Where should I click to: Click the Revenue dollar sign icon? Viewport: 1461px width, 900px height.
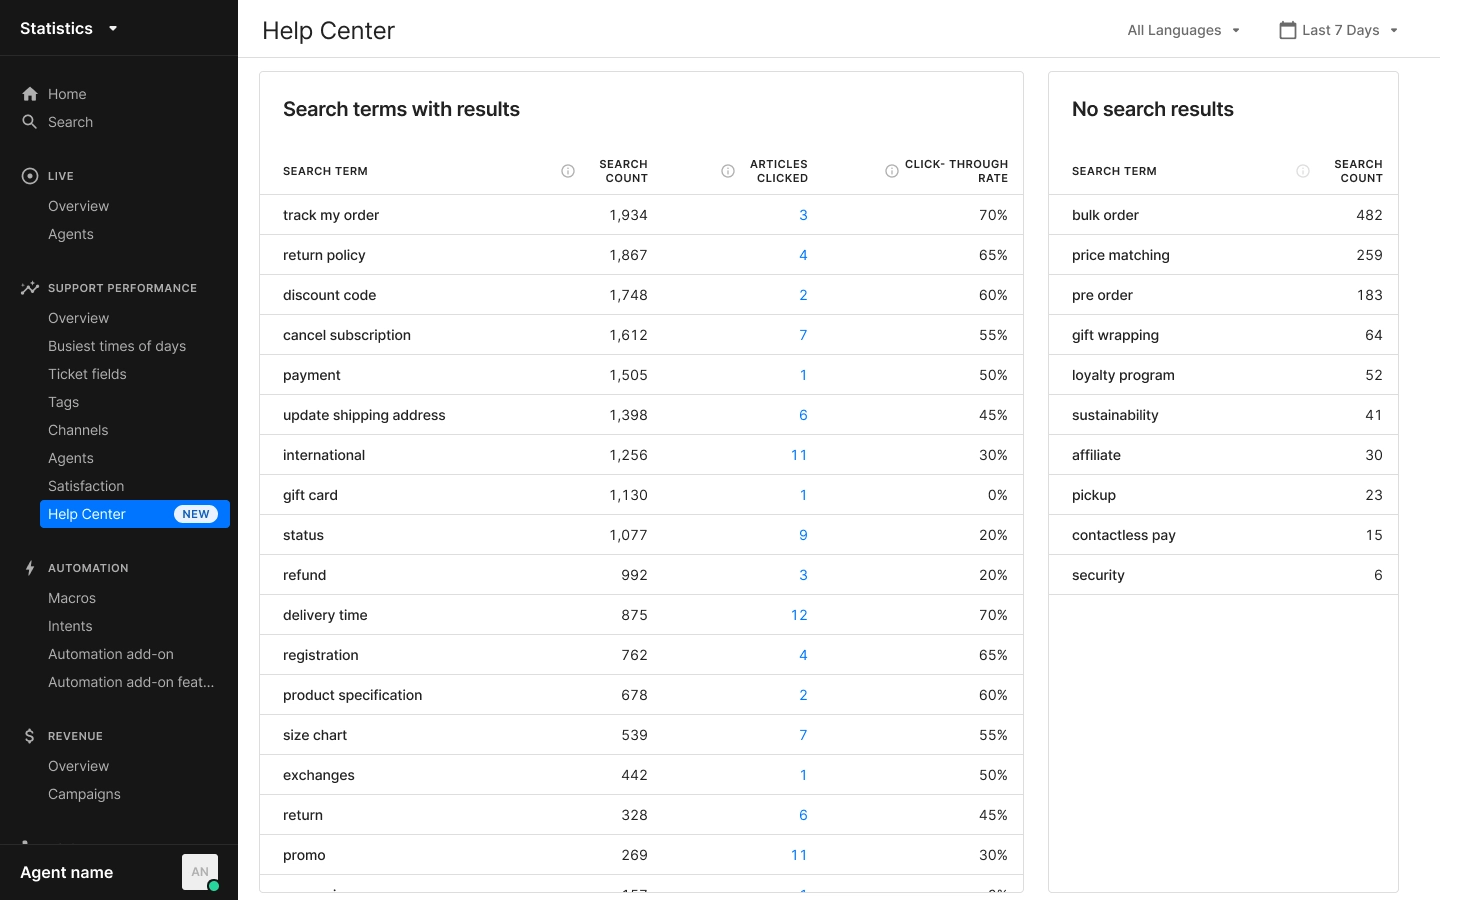[x=30, y=736]
